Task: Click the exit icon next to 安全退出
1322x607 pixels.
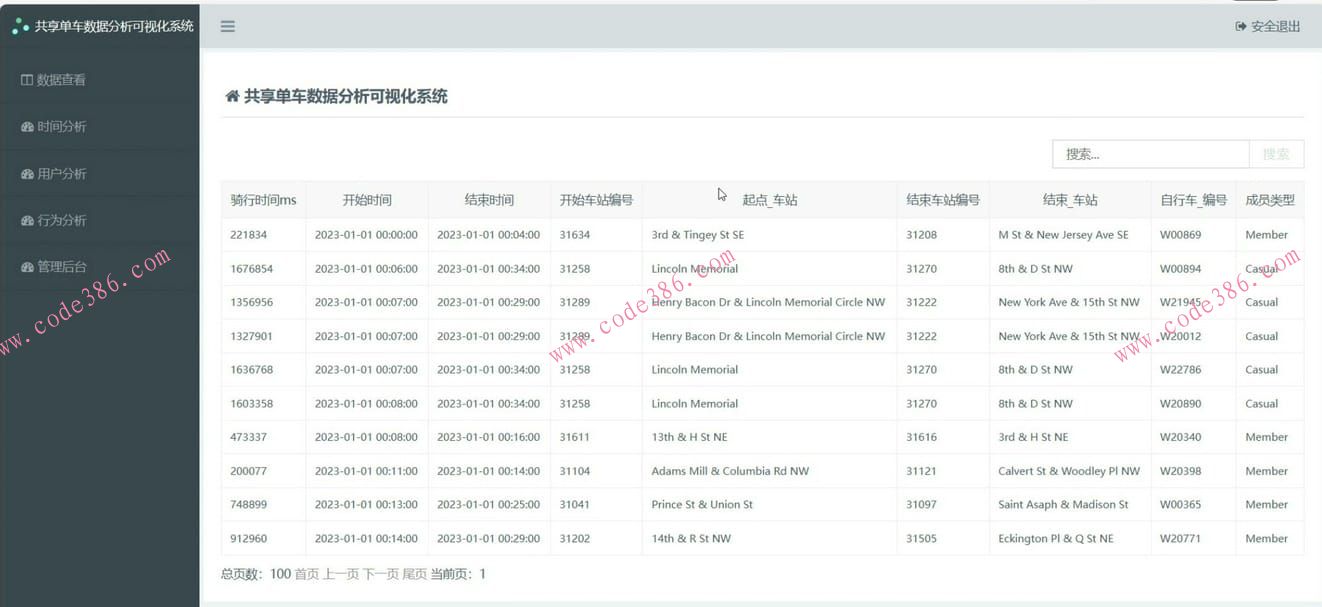Action: pyautogui.click(x=1240, y=27)
